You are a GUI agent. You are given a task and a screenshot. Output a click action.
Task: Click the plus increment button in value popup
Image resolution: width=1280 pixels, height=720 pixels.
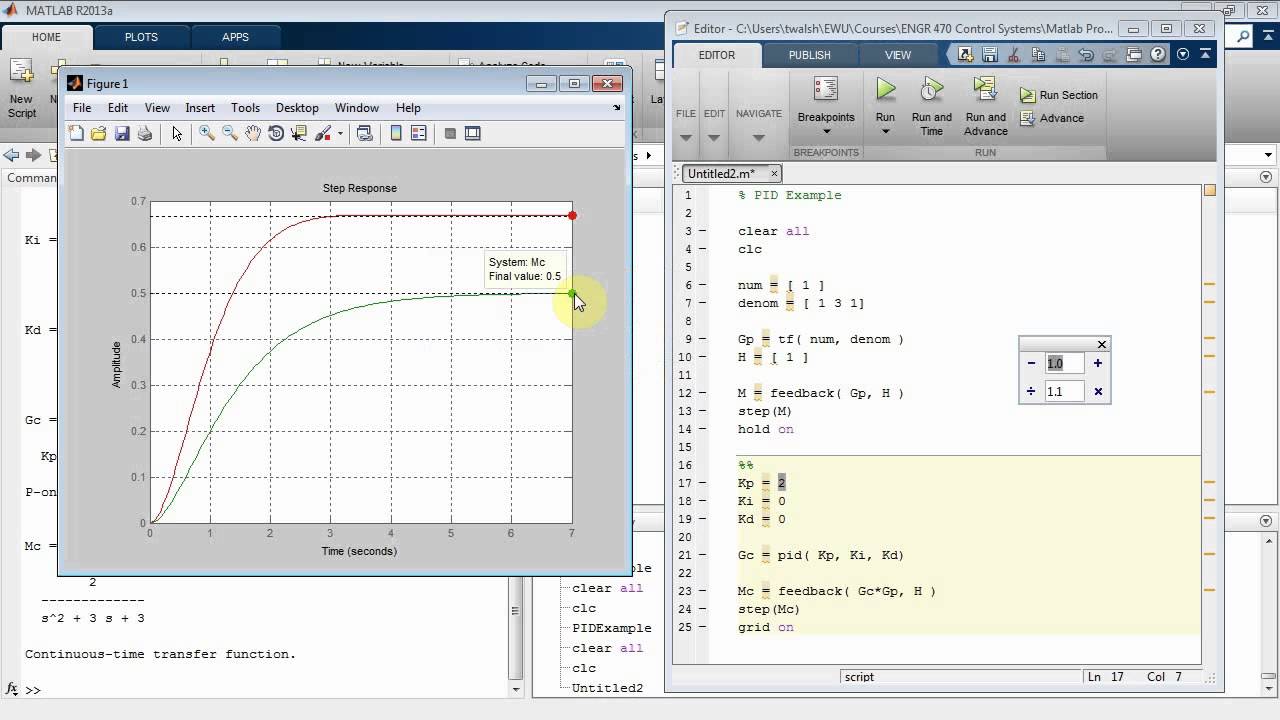1097,363
